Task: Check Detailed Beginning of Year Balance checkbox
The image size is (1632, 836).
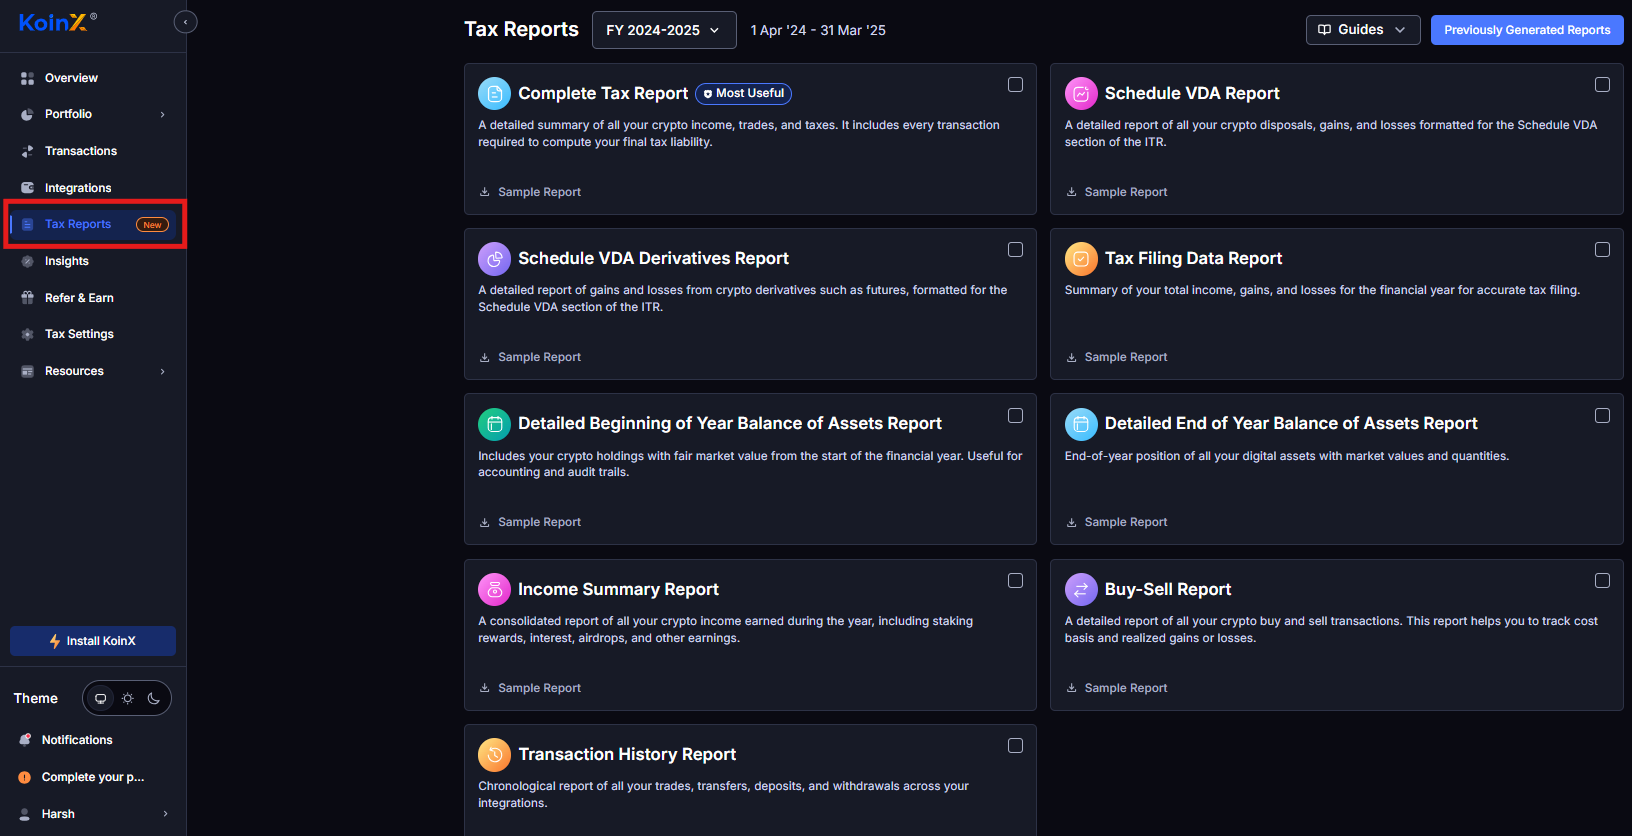Action: point(1015,415)
